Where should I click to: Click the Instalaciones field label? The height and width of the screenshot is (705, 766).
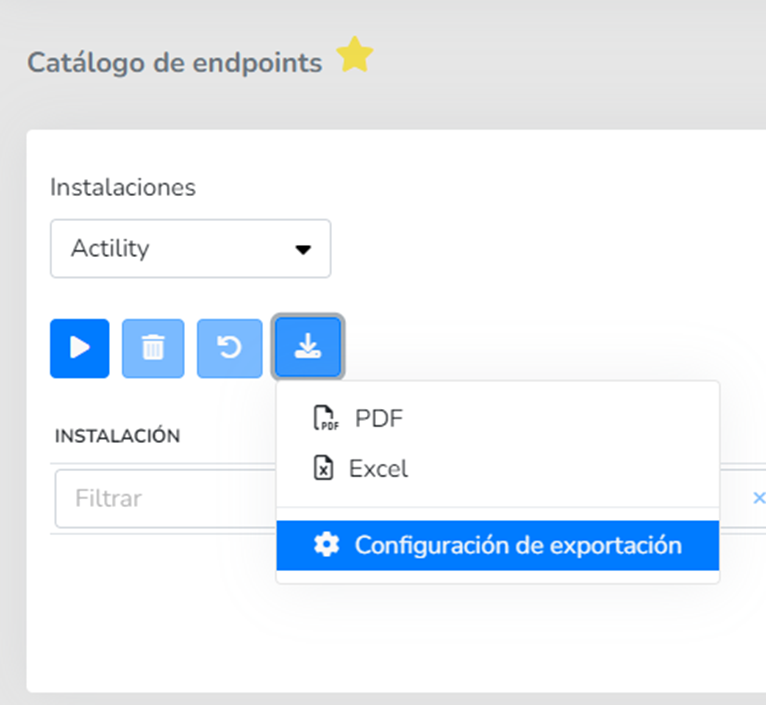pyautogui.click(x=123, y=187)
